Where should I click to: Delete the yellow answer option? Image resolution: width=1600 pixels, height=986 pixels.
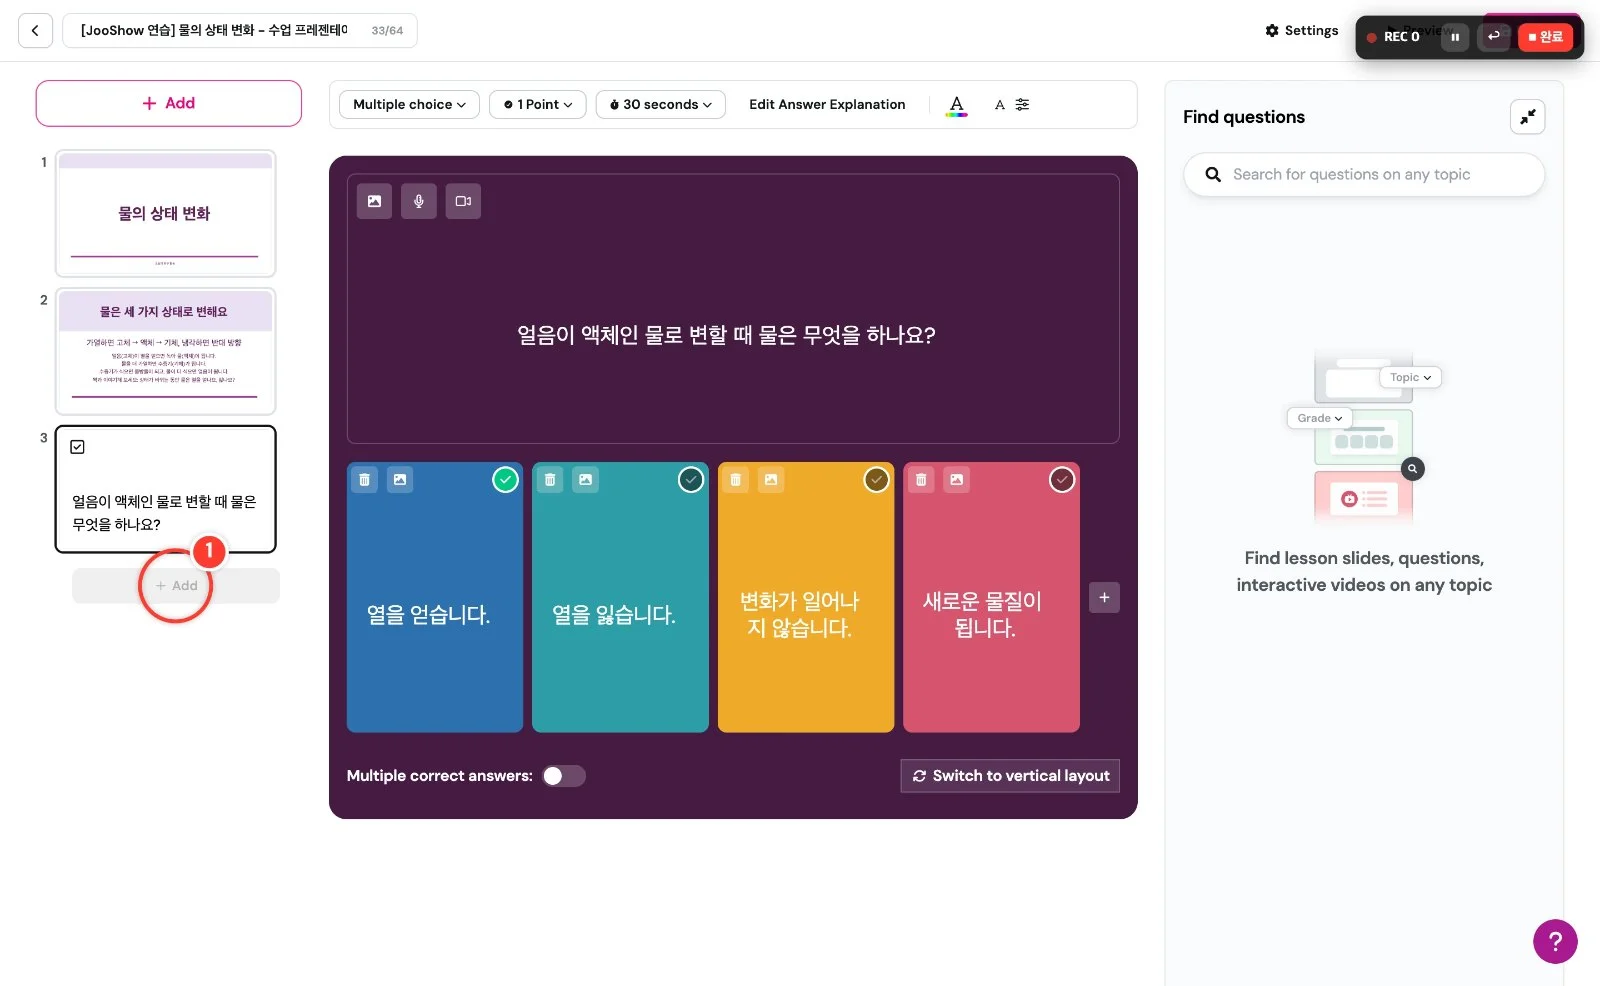(736, 480)
